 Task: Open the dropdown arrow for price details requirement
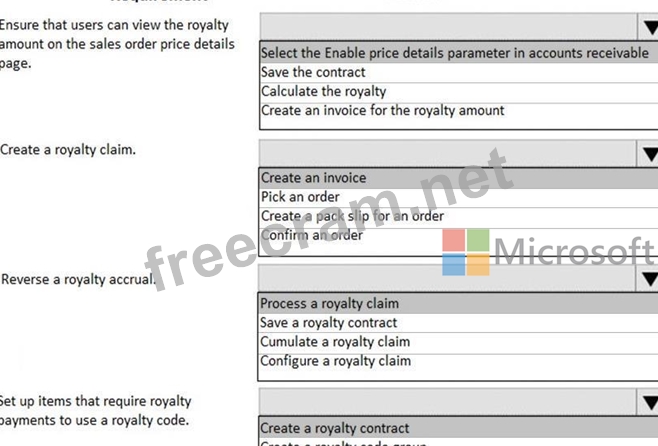[x=648, y=28]
